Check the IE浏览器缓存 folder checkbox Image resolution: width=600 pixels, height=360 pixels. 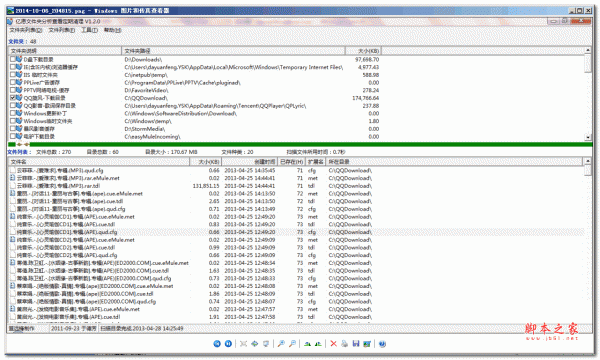(x=13, y=67)
